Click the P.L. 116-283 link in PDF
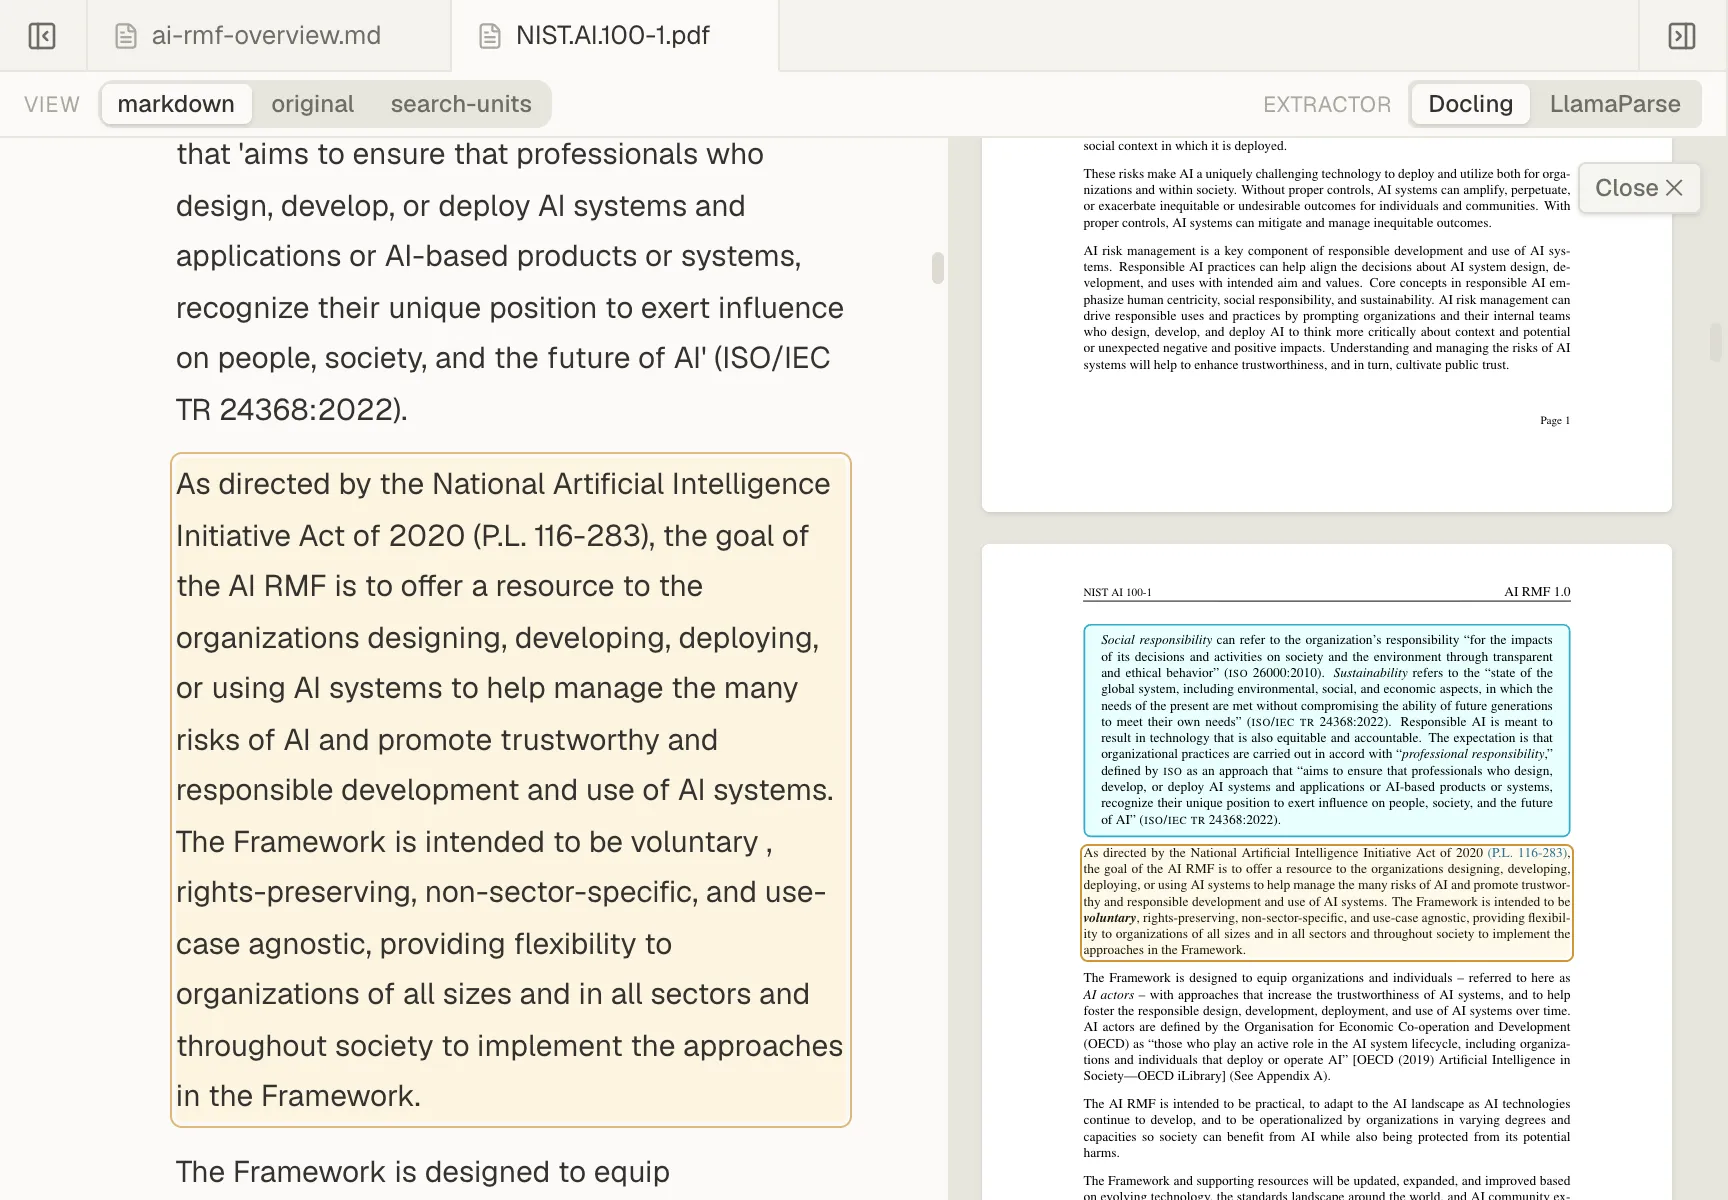The height and width of the screenshot is (1200, 1728). (1527, 853)
